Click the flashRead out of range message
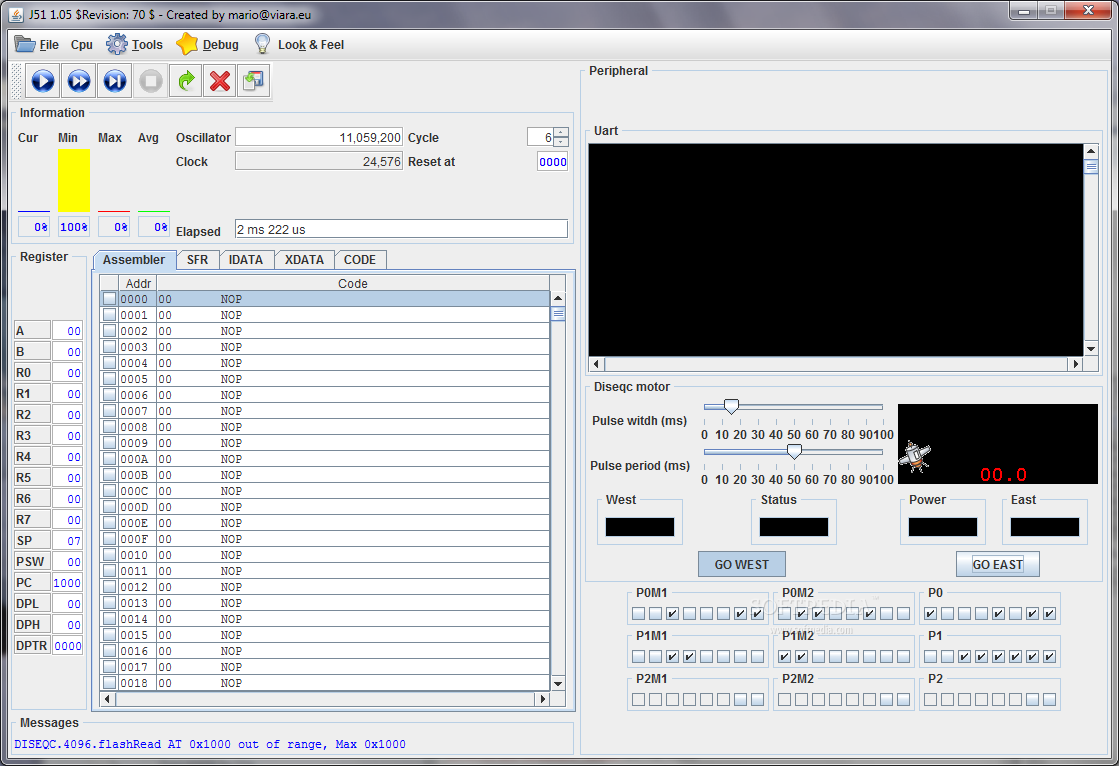This screenshot has height=766, width=1119. (210, 744)
